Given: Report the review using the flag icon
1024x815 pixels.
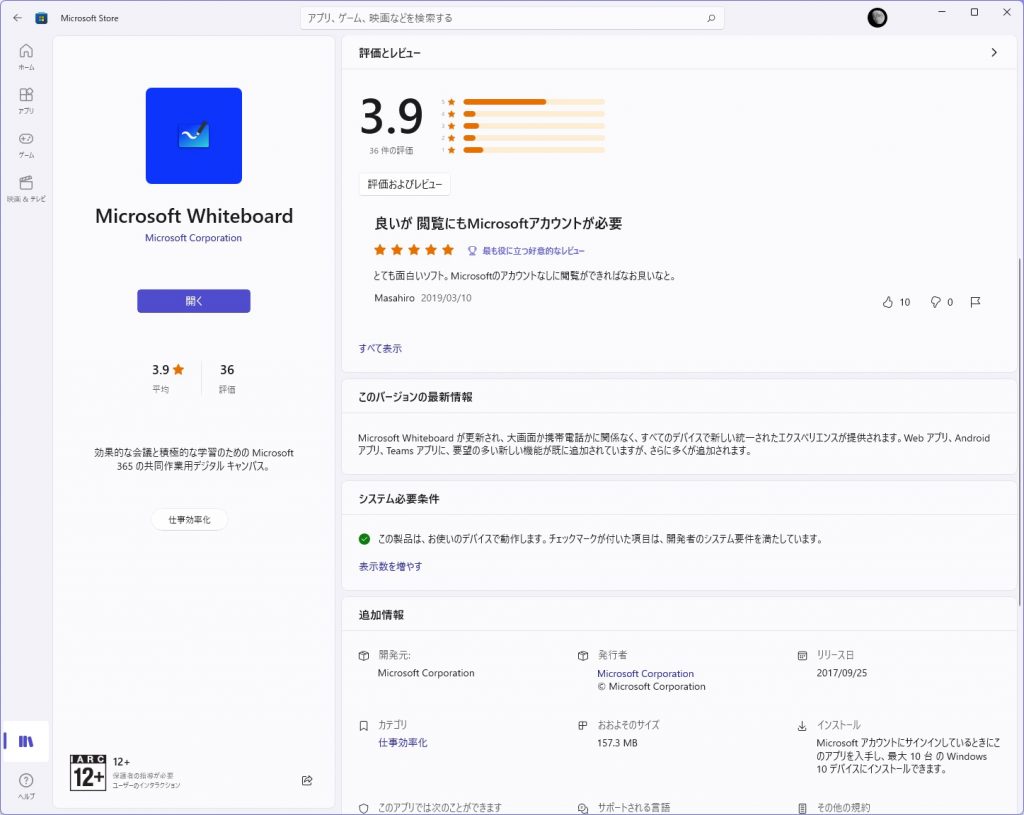Looking at the screenshot, I should tap(975, 301).
